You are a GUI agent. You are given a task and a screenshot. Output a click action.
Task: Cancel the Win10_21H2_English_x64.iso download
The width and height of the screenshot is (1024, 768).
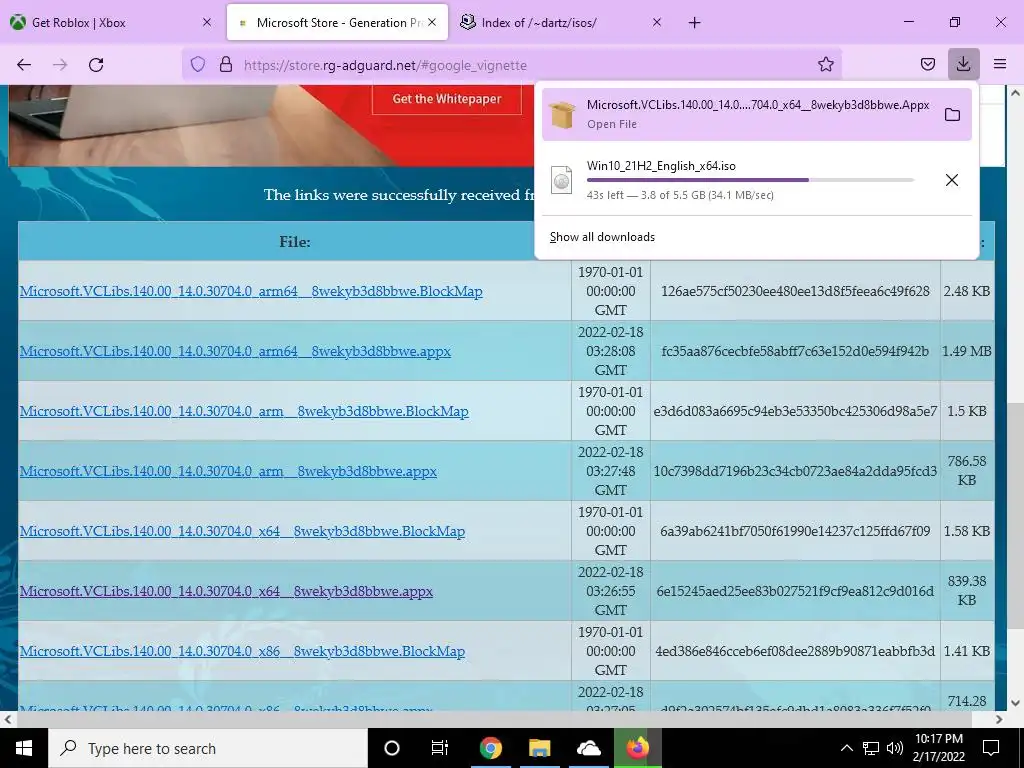pos(952,180)
